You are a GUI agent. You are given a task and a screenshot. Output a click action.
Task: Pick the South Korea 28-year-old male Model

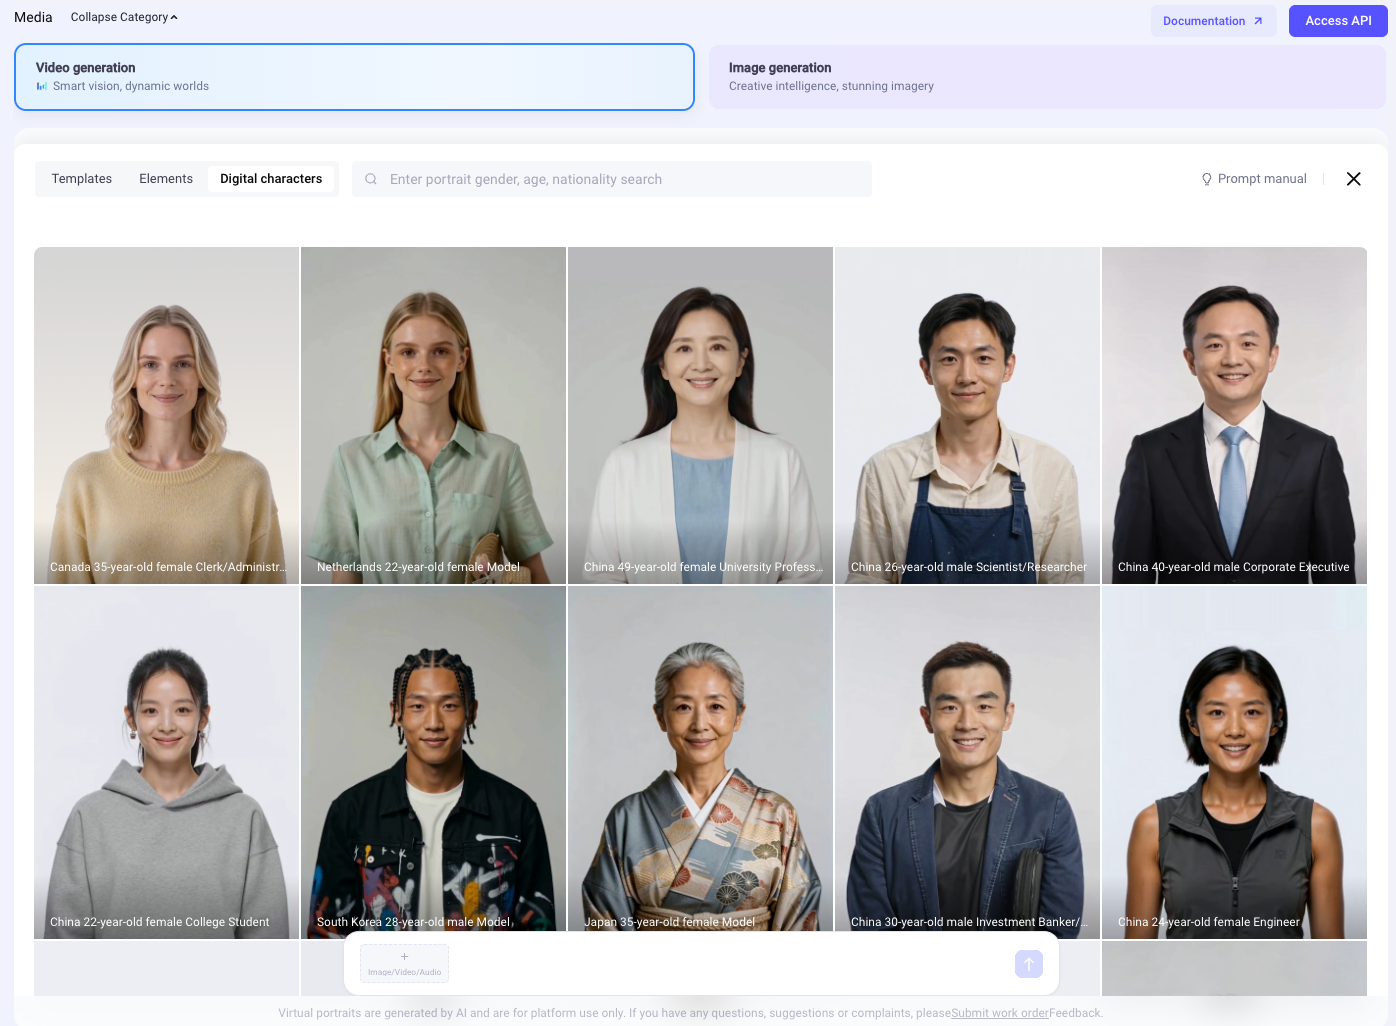click(x=433, y=760)
